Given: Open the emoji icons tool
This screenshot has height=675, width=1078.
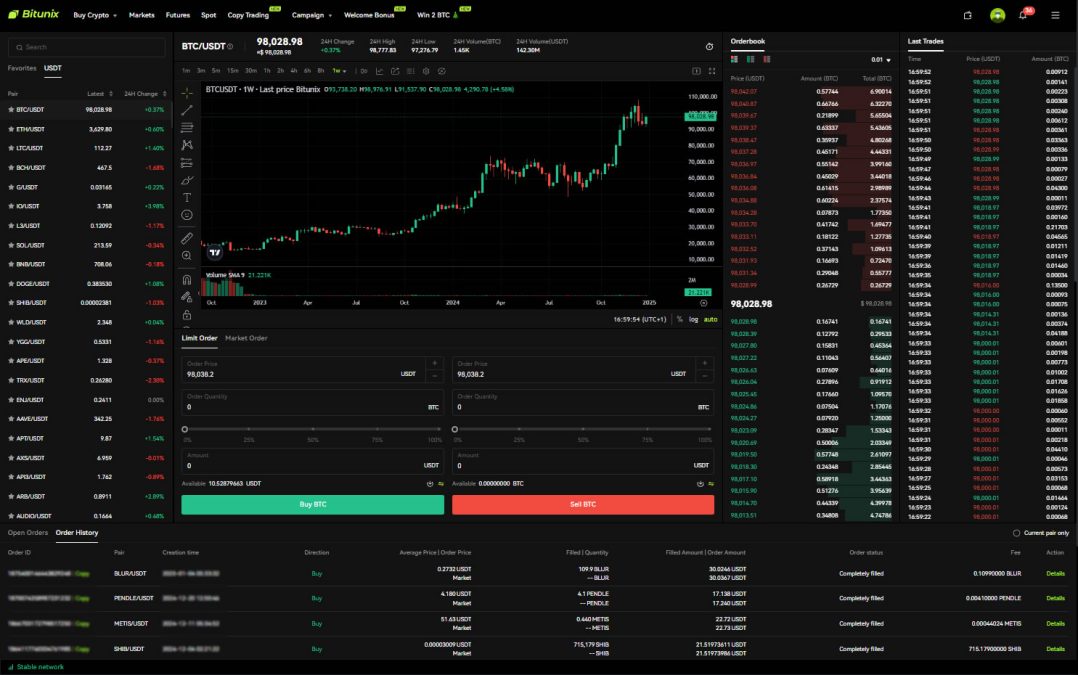Looking at the screenshot, I should [x=186, y=215].
